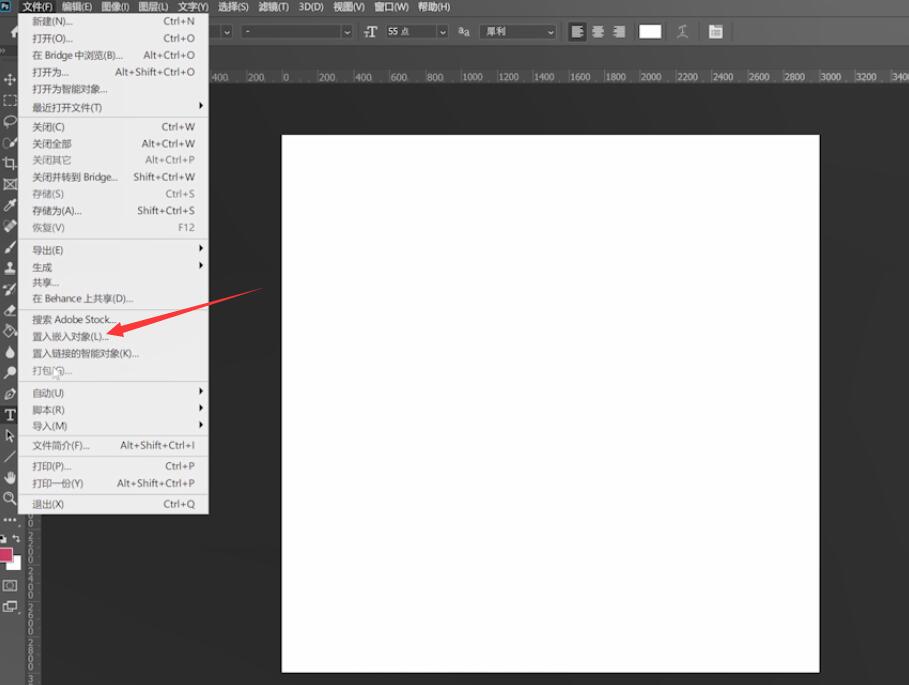Viewport: 909px width, 685px height.
Task: Click the font size field showing 55
Action: click(412, 32)
